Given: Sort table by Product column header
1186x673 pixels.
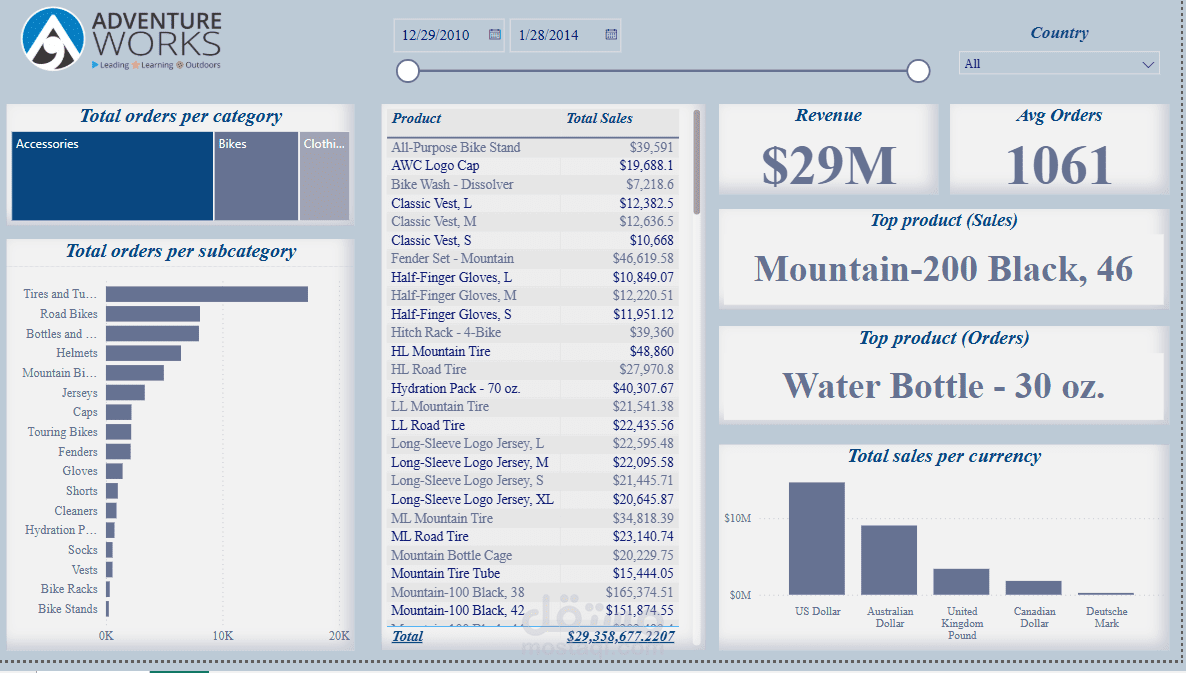Looking at the screenshot, I should point(416,119).
